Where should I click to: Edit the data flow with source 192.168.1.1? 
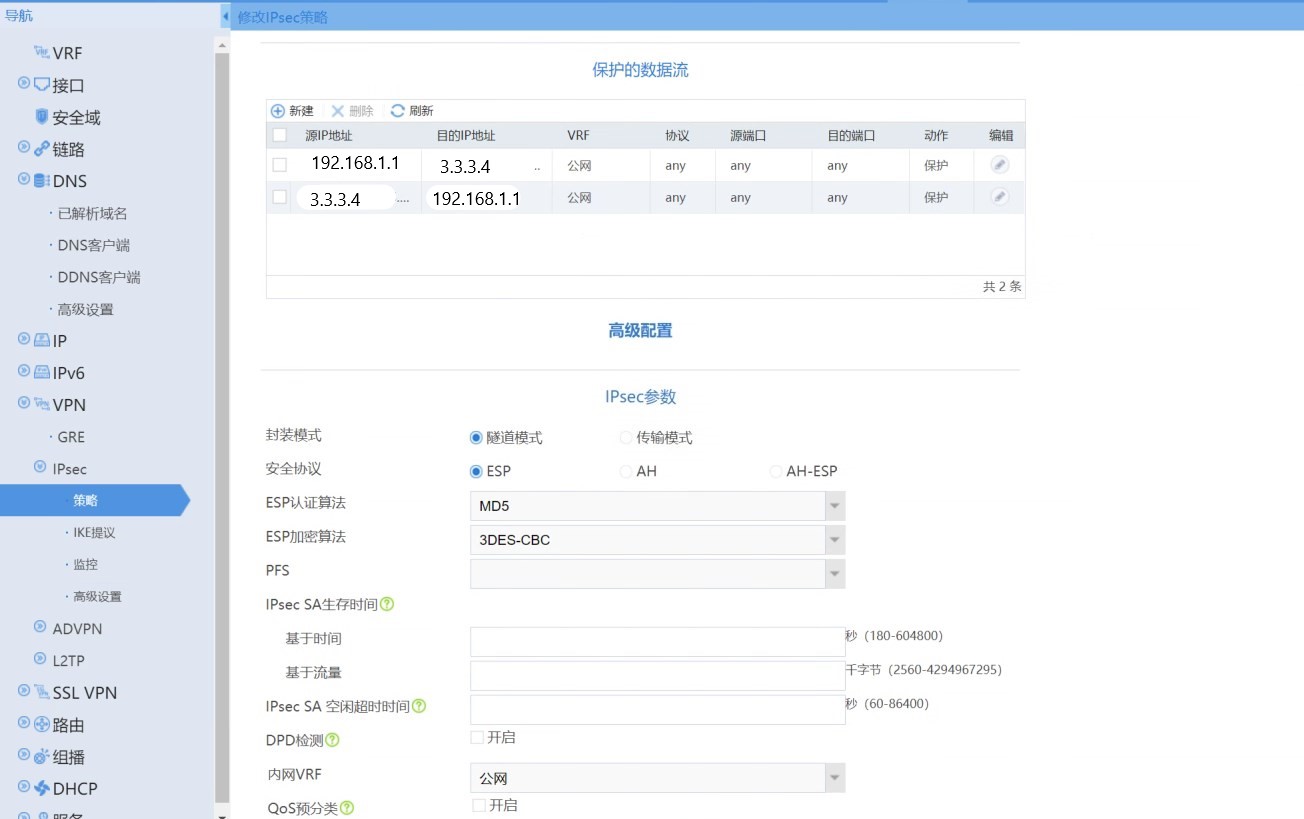click(x=999, y=165)
